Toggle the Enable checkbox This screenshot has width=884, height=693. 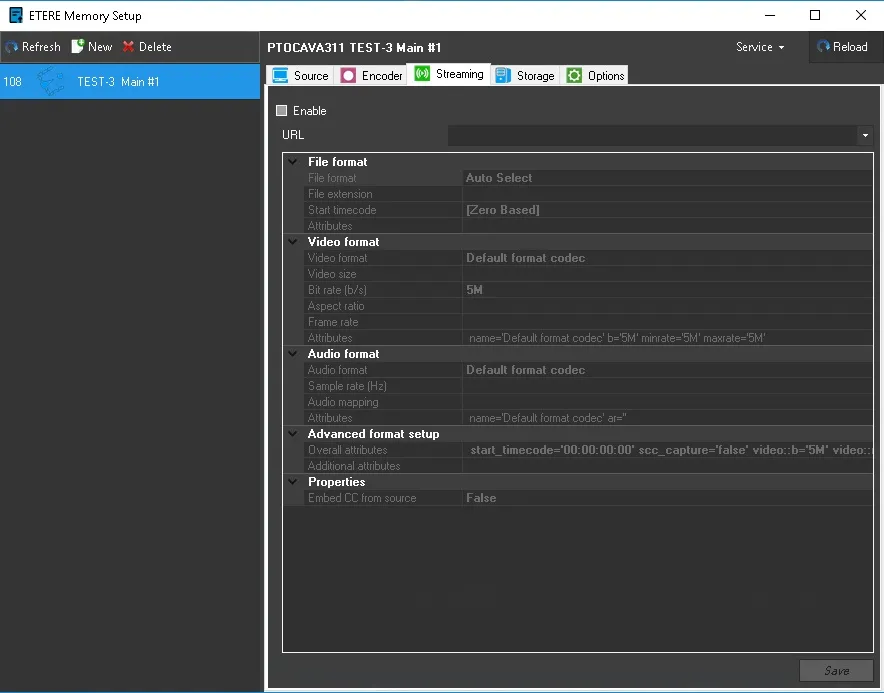tap(281, 111)
